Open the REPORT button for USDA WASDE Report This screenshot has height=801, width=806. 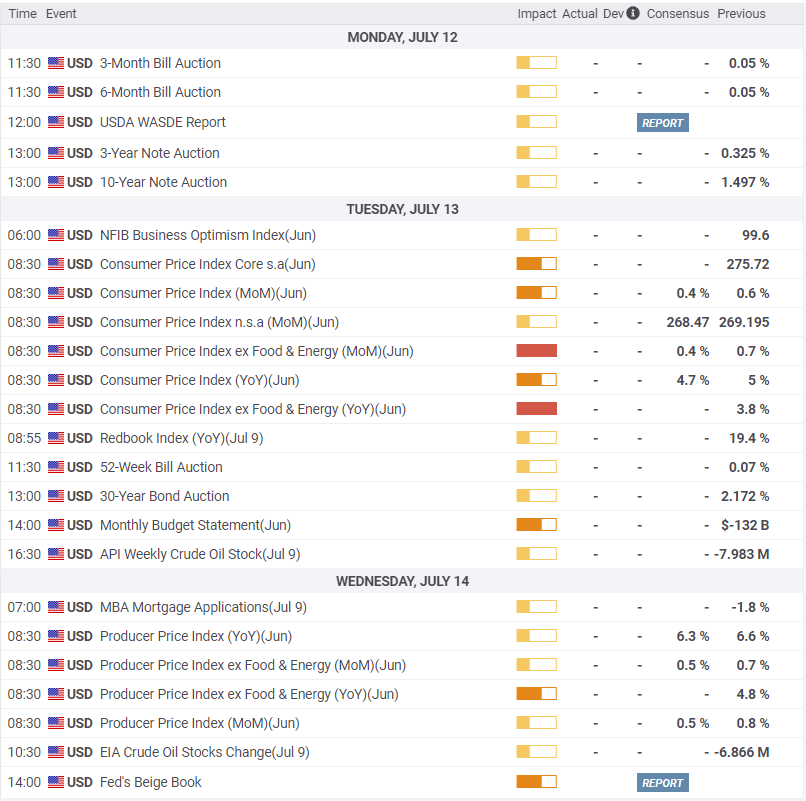662,123
